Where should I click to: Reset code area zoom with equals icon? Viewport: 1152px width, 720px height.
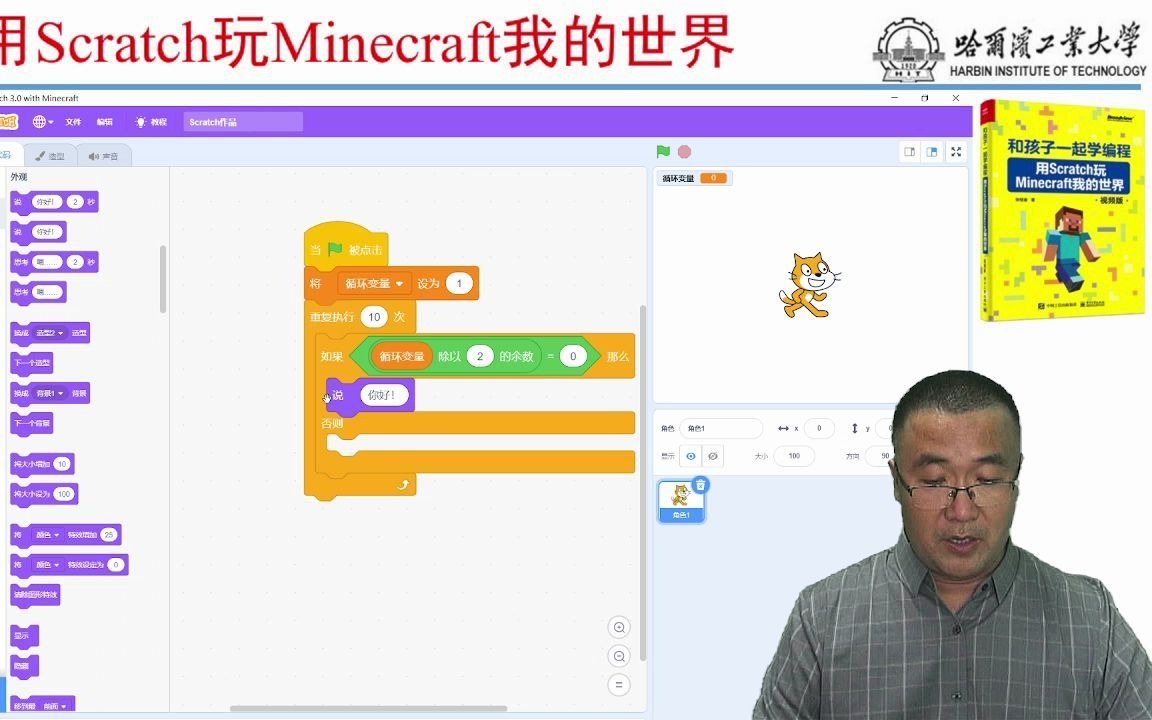coord(620,685)
